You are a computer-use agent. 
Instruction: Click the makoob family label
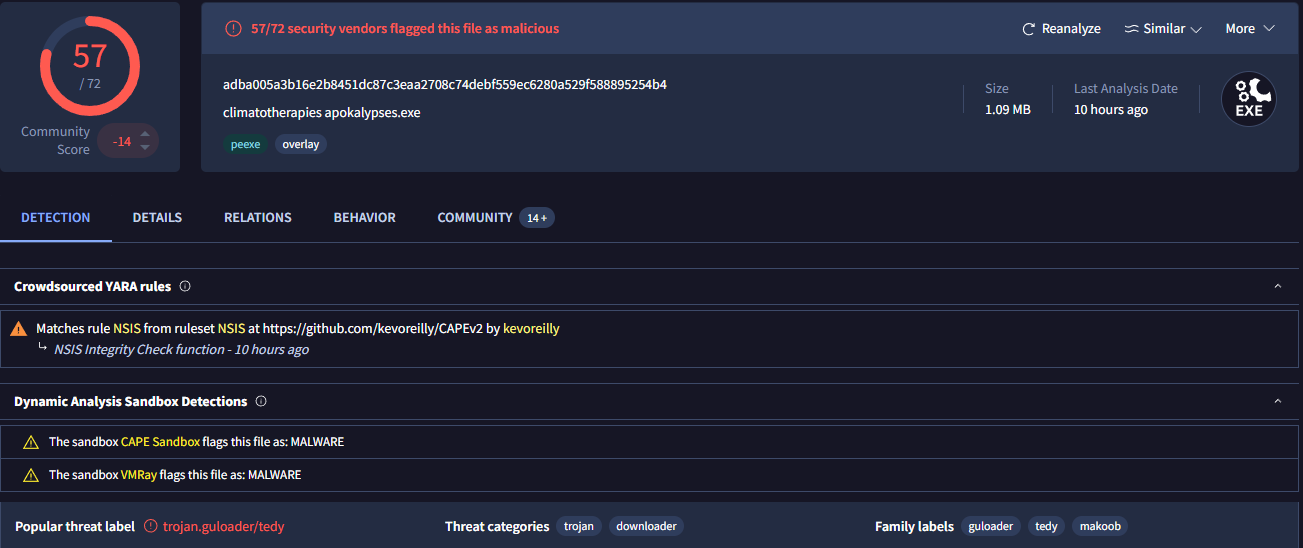pos(1100,526)
